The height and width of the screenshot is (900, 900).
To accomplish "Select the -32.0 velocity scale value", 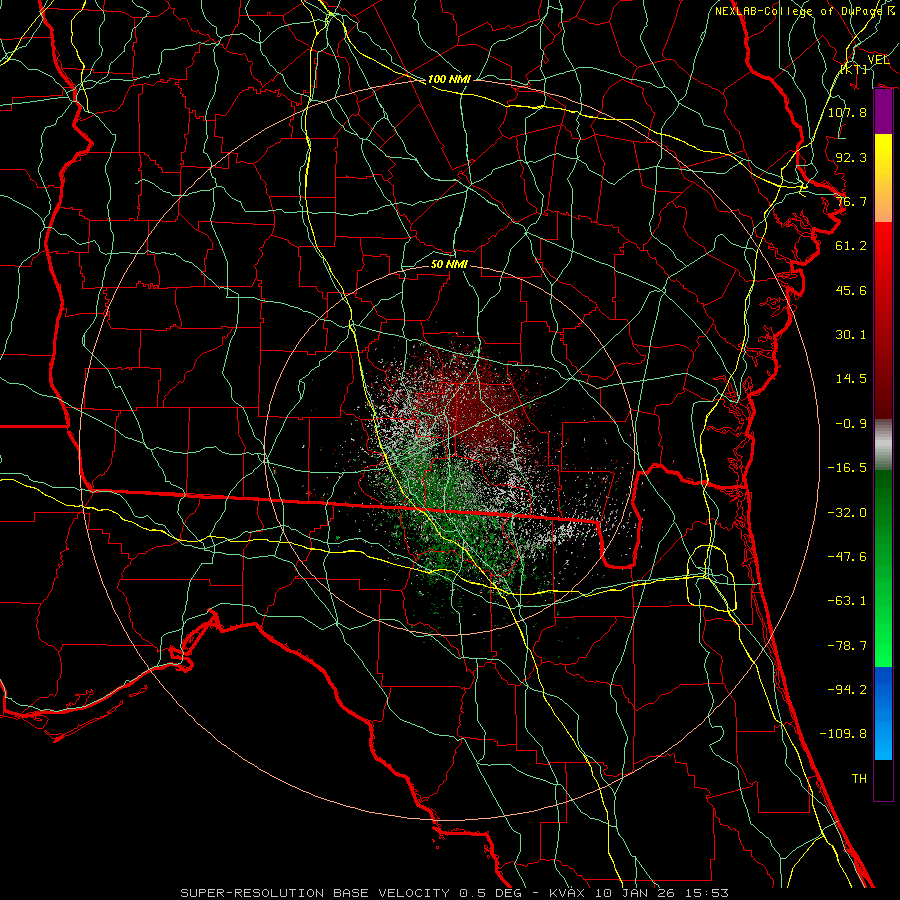I will pyautogui.click(x=847, y=513).
